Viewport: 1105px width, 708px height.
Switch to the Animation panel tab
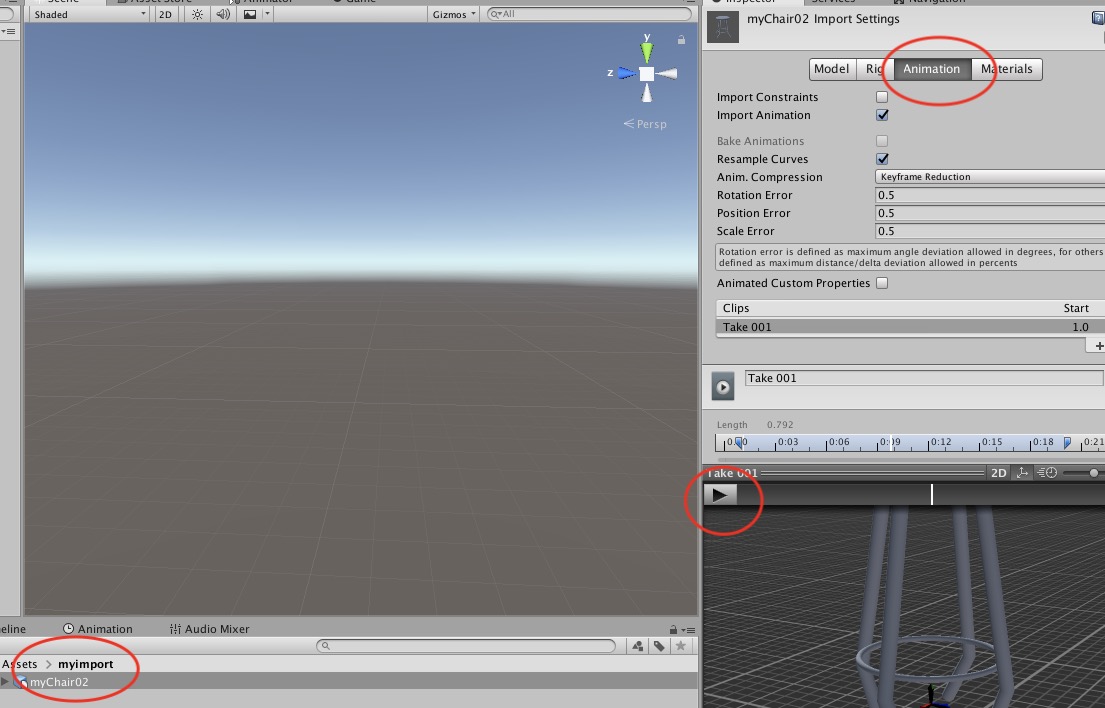point(98,629)
